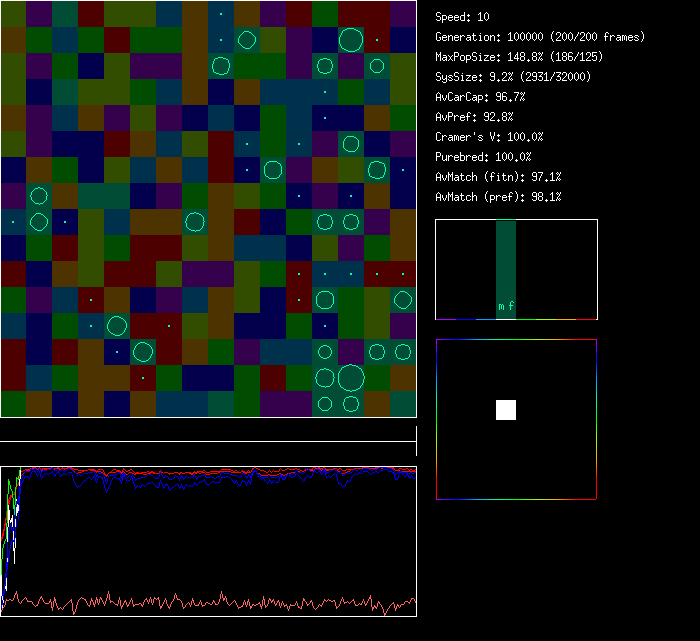
Task: Select the Cramer's V: 100.0% line
Action: 489,137
